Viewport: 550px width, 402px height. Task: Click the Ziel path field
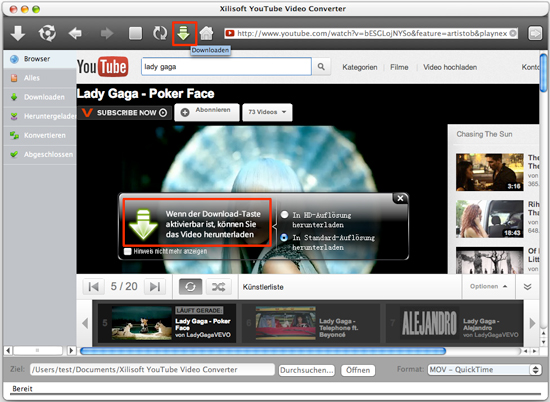tap(152, 369)
